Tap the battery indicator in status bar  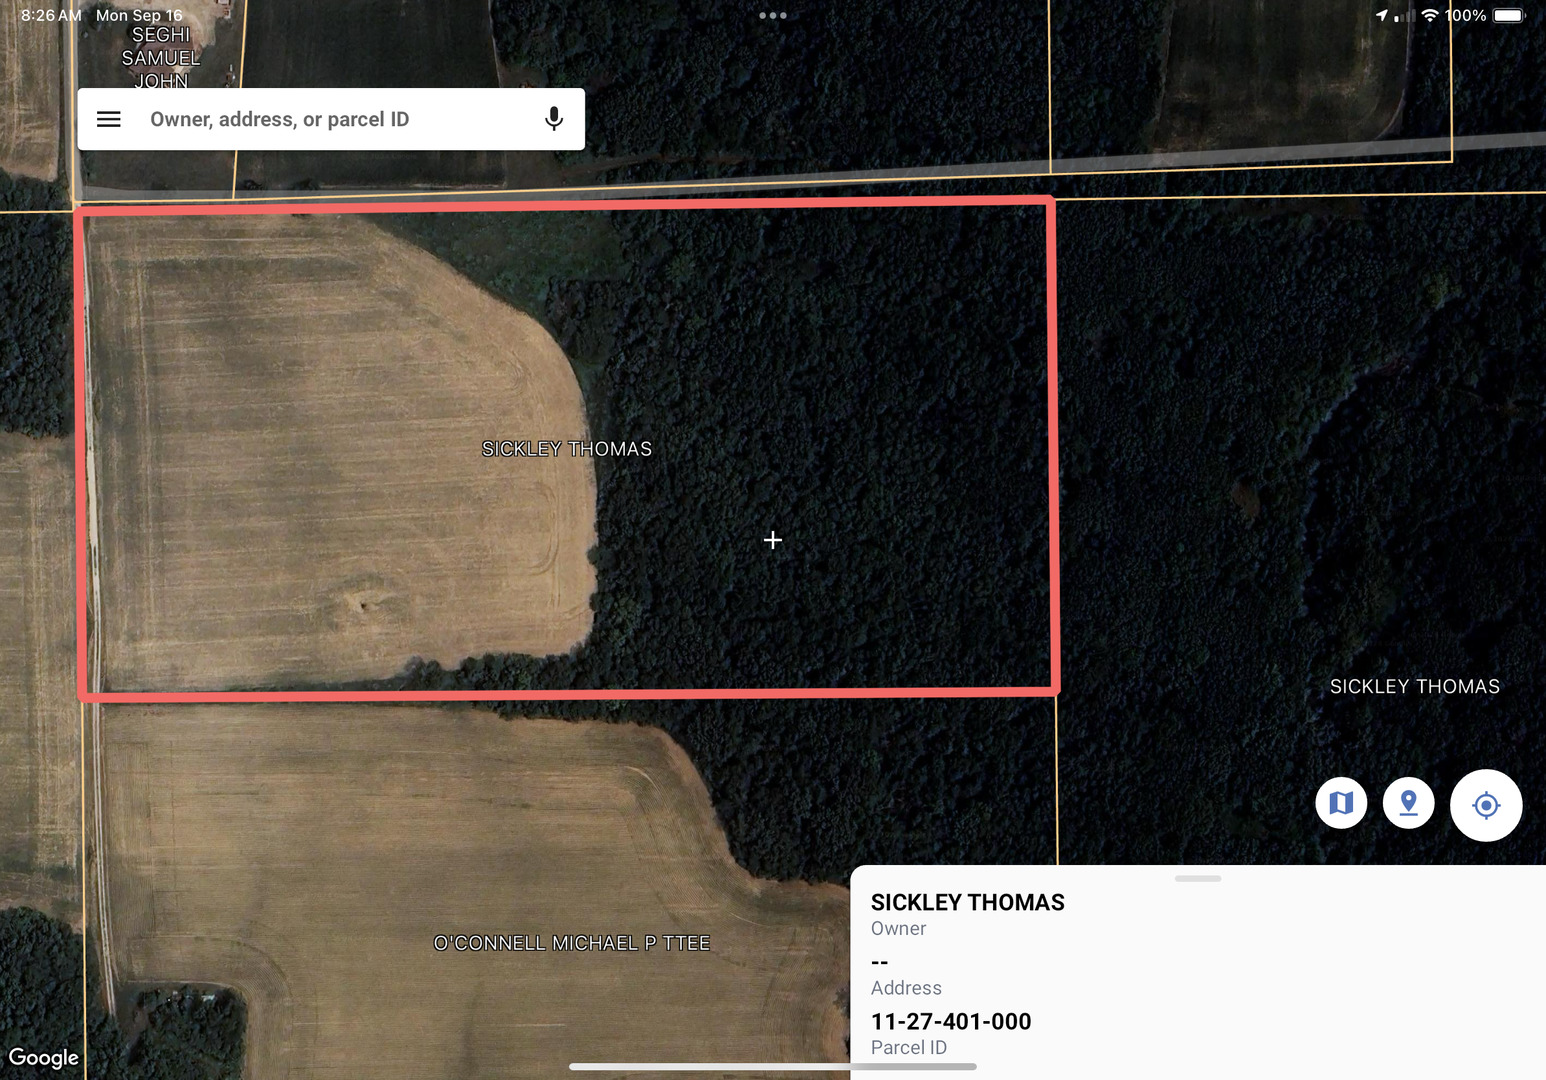[1509, 15]
